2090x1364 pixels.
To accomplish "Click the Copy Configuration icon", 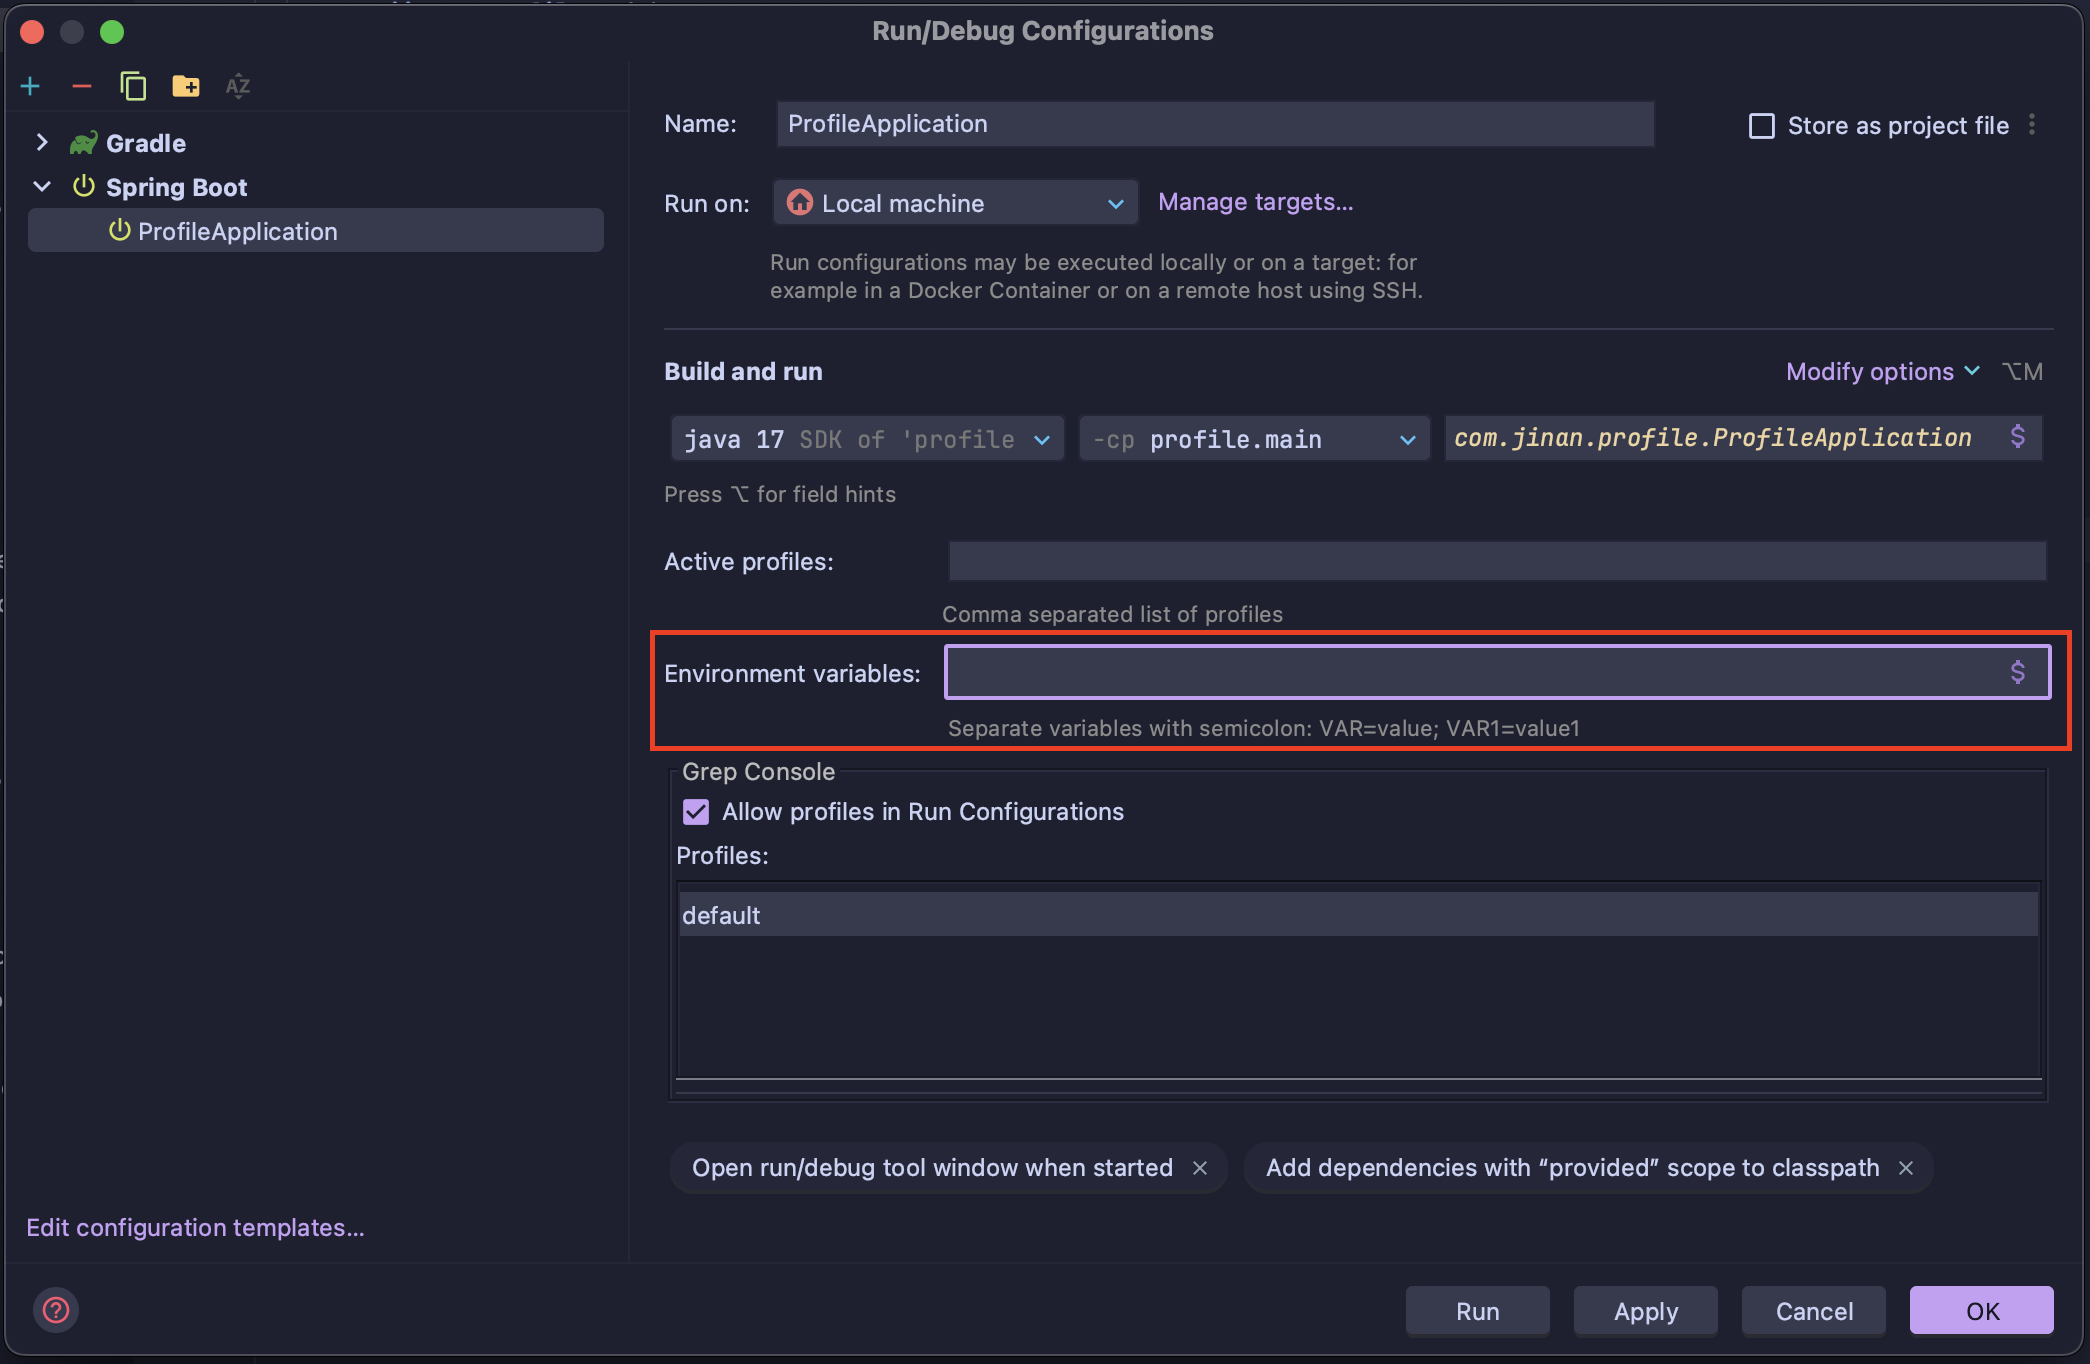I will [133, 86].
